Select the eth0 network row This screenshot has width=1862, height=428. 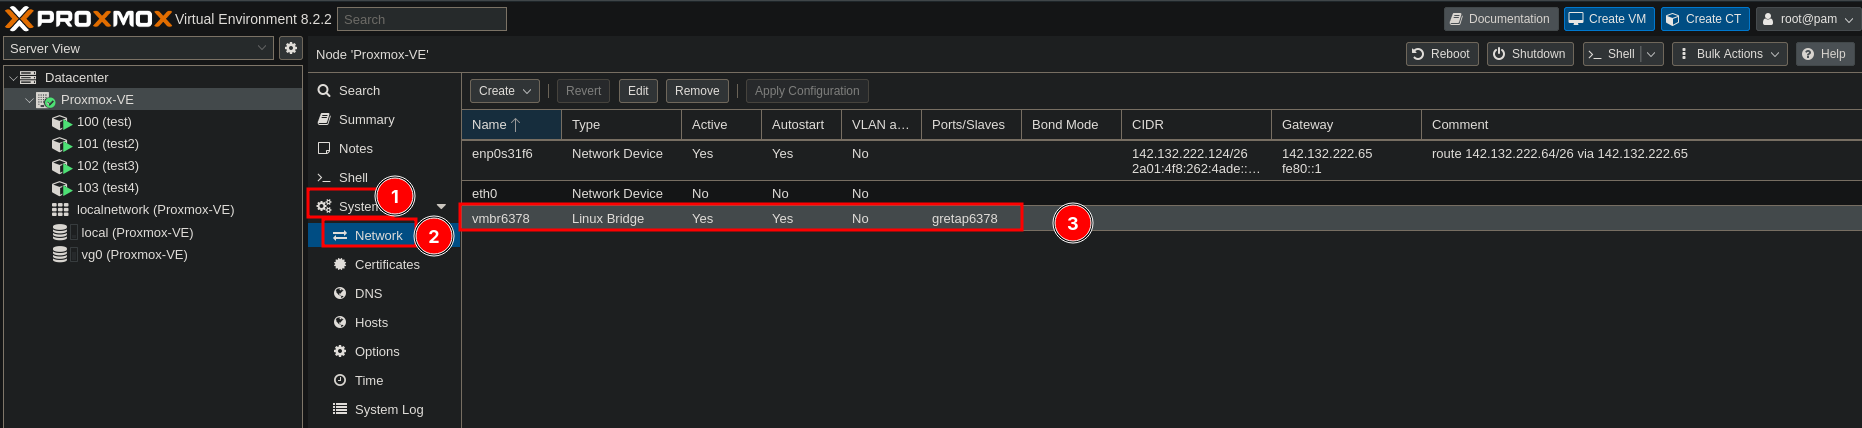coord(1161,194)
